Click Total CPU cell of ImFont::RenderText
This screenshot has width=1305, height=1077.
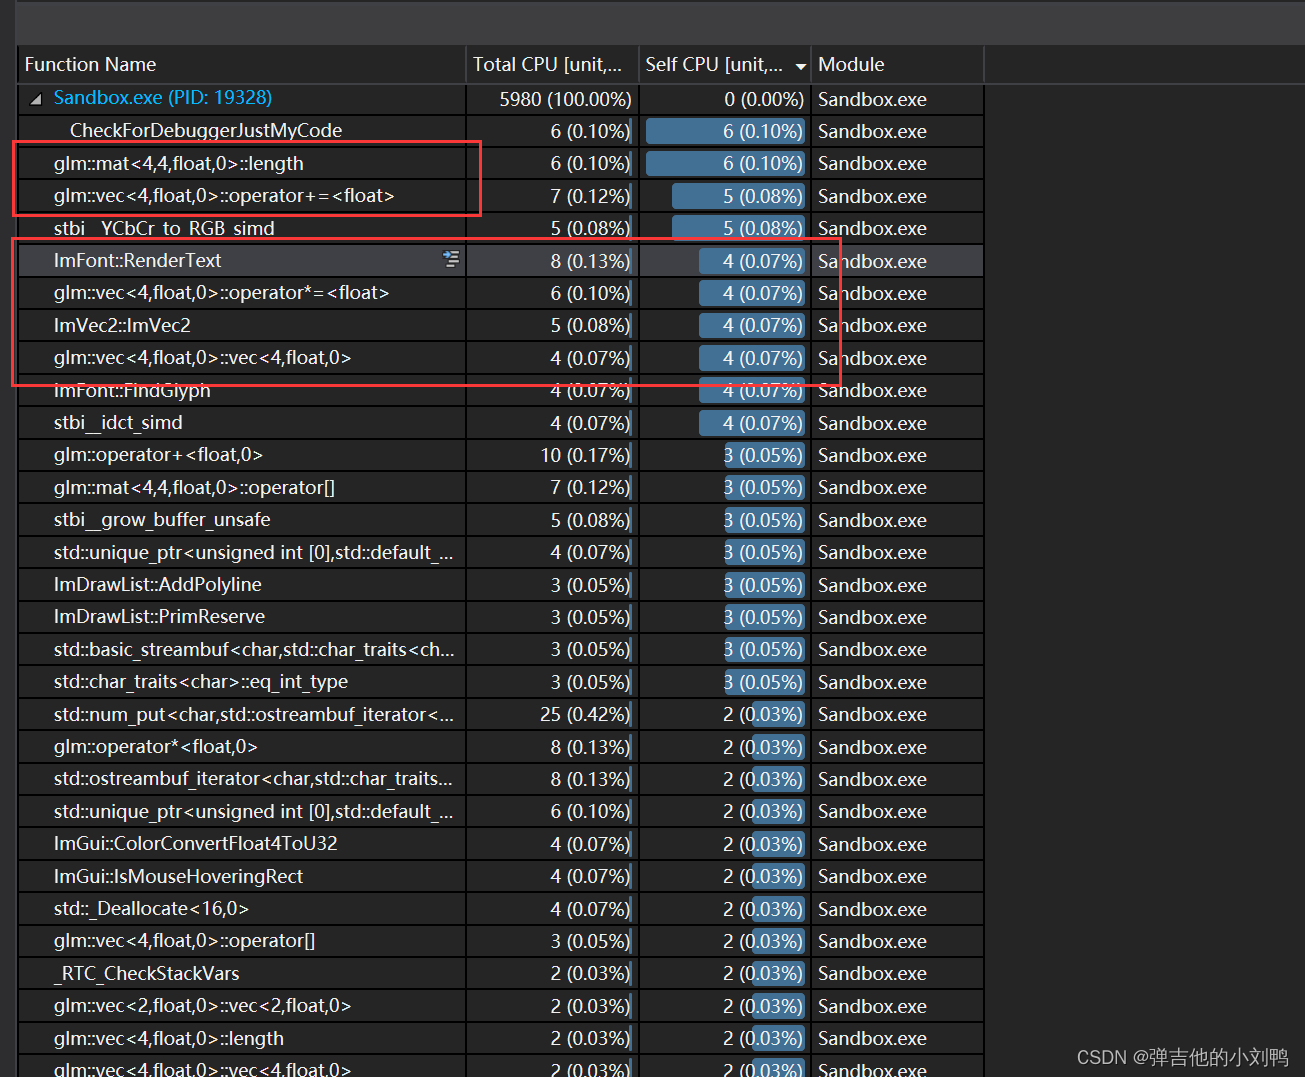coord(552,261)
